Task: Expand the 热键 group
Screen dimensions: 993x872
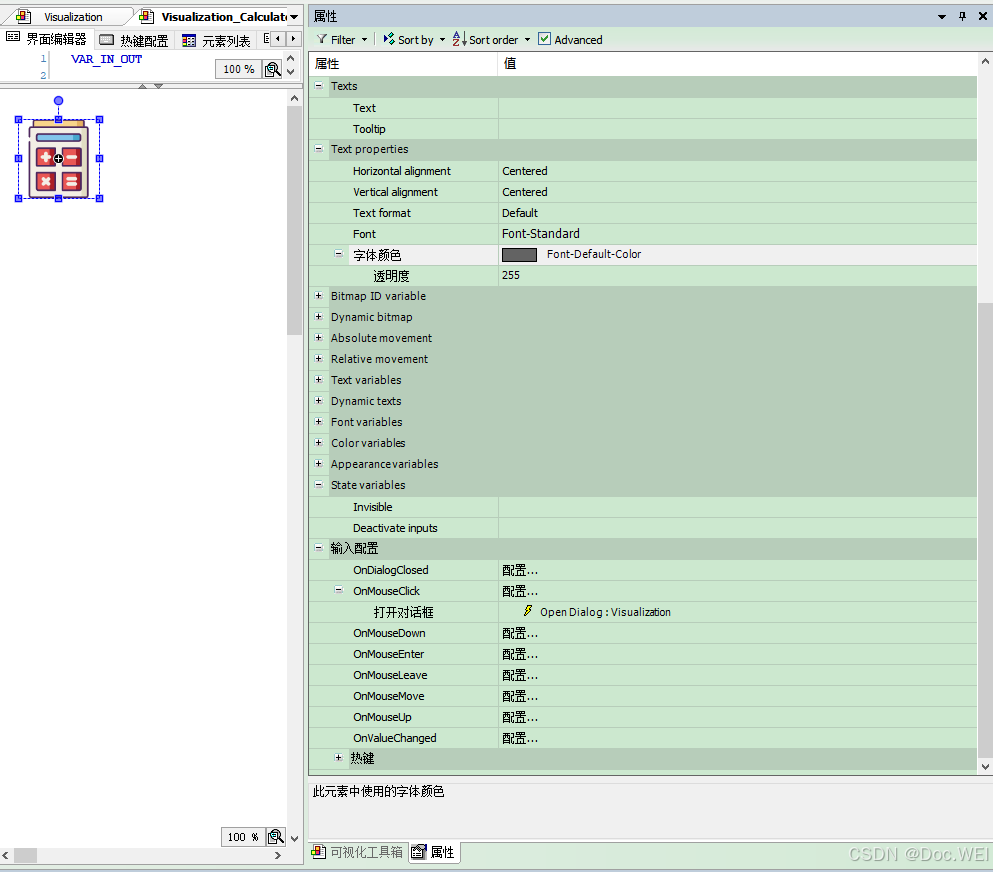Action: tap(339, 757)
